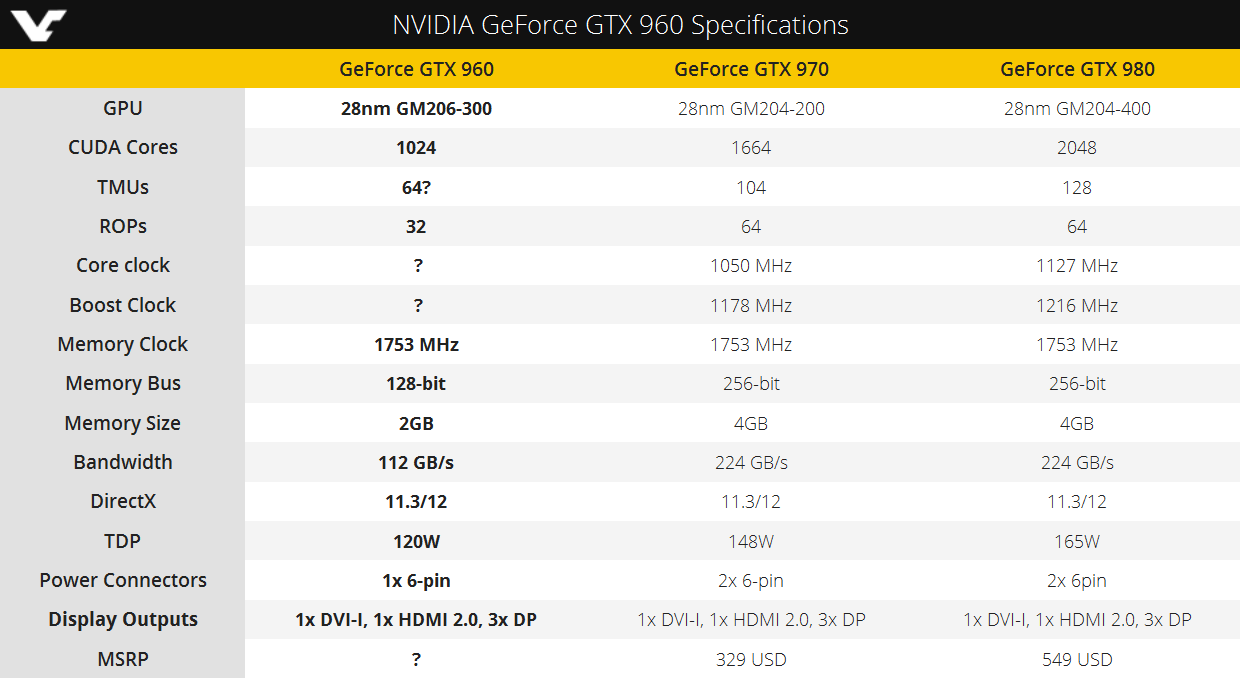This screenshot has height=678, width=1240.
Task: Click the uncertain TMUs value 64?
Action: 416,187
